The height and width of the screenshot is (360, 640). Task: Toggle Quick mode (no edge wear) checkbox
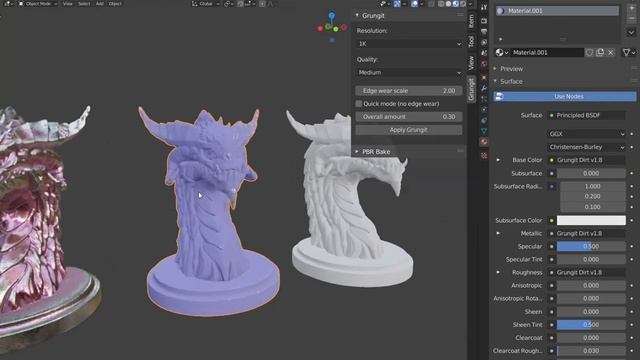359,104
